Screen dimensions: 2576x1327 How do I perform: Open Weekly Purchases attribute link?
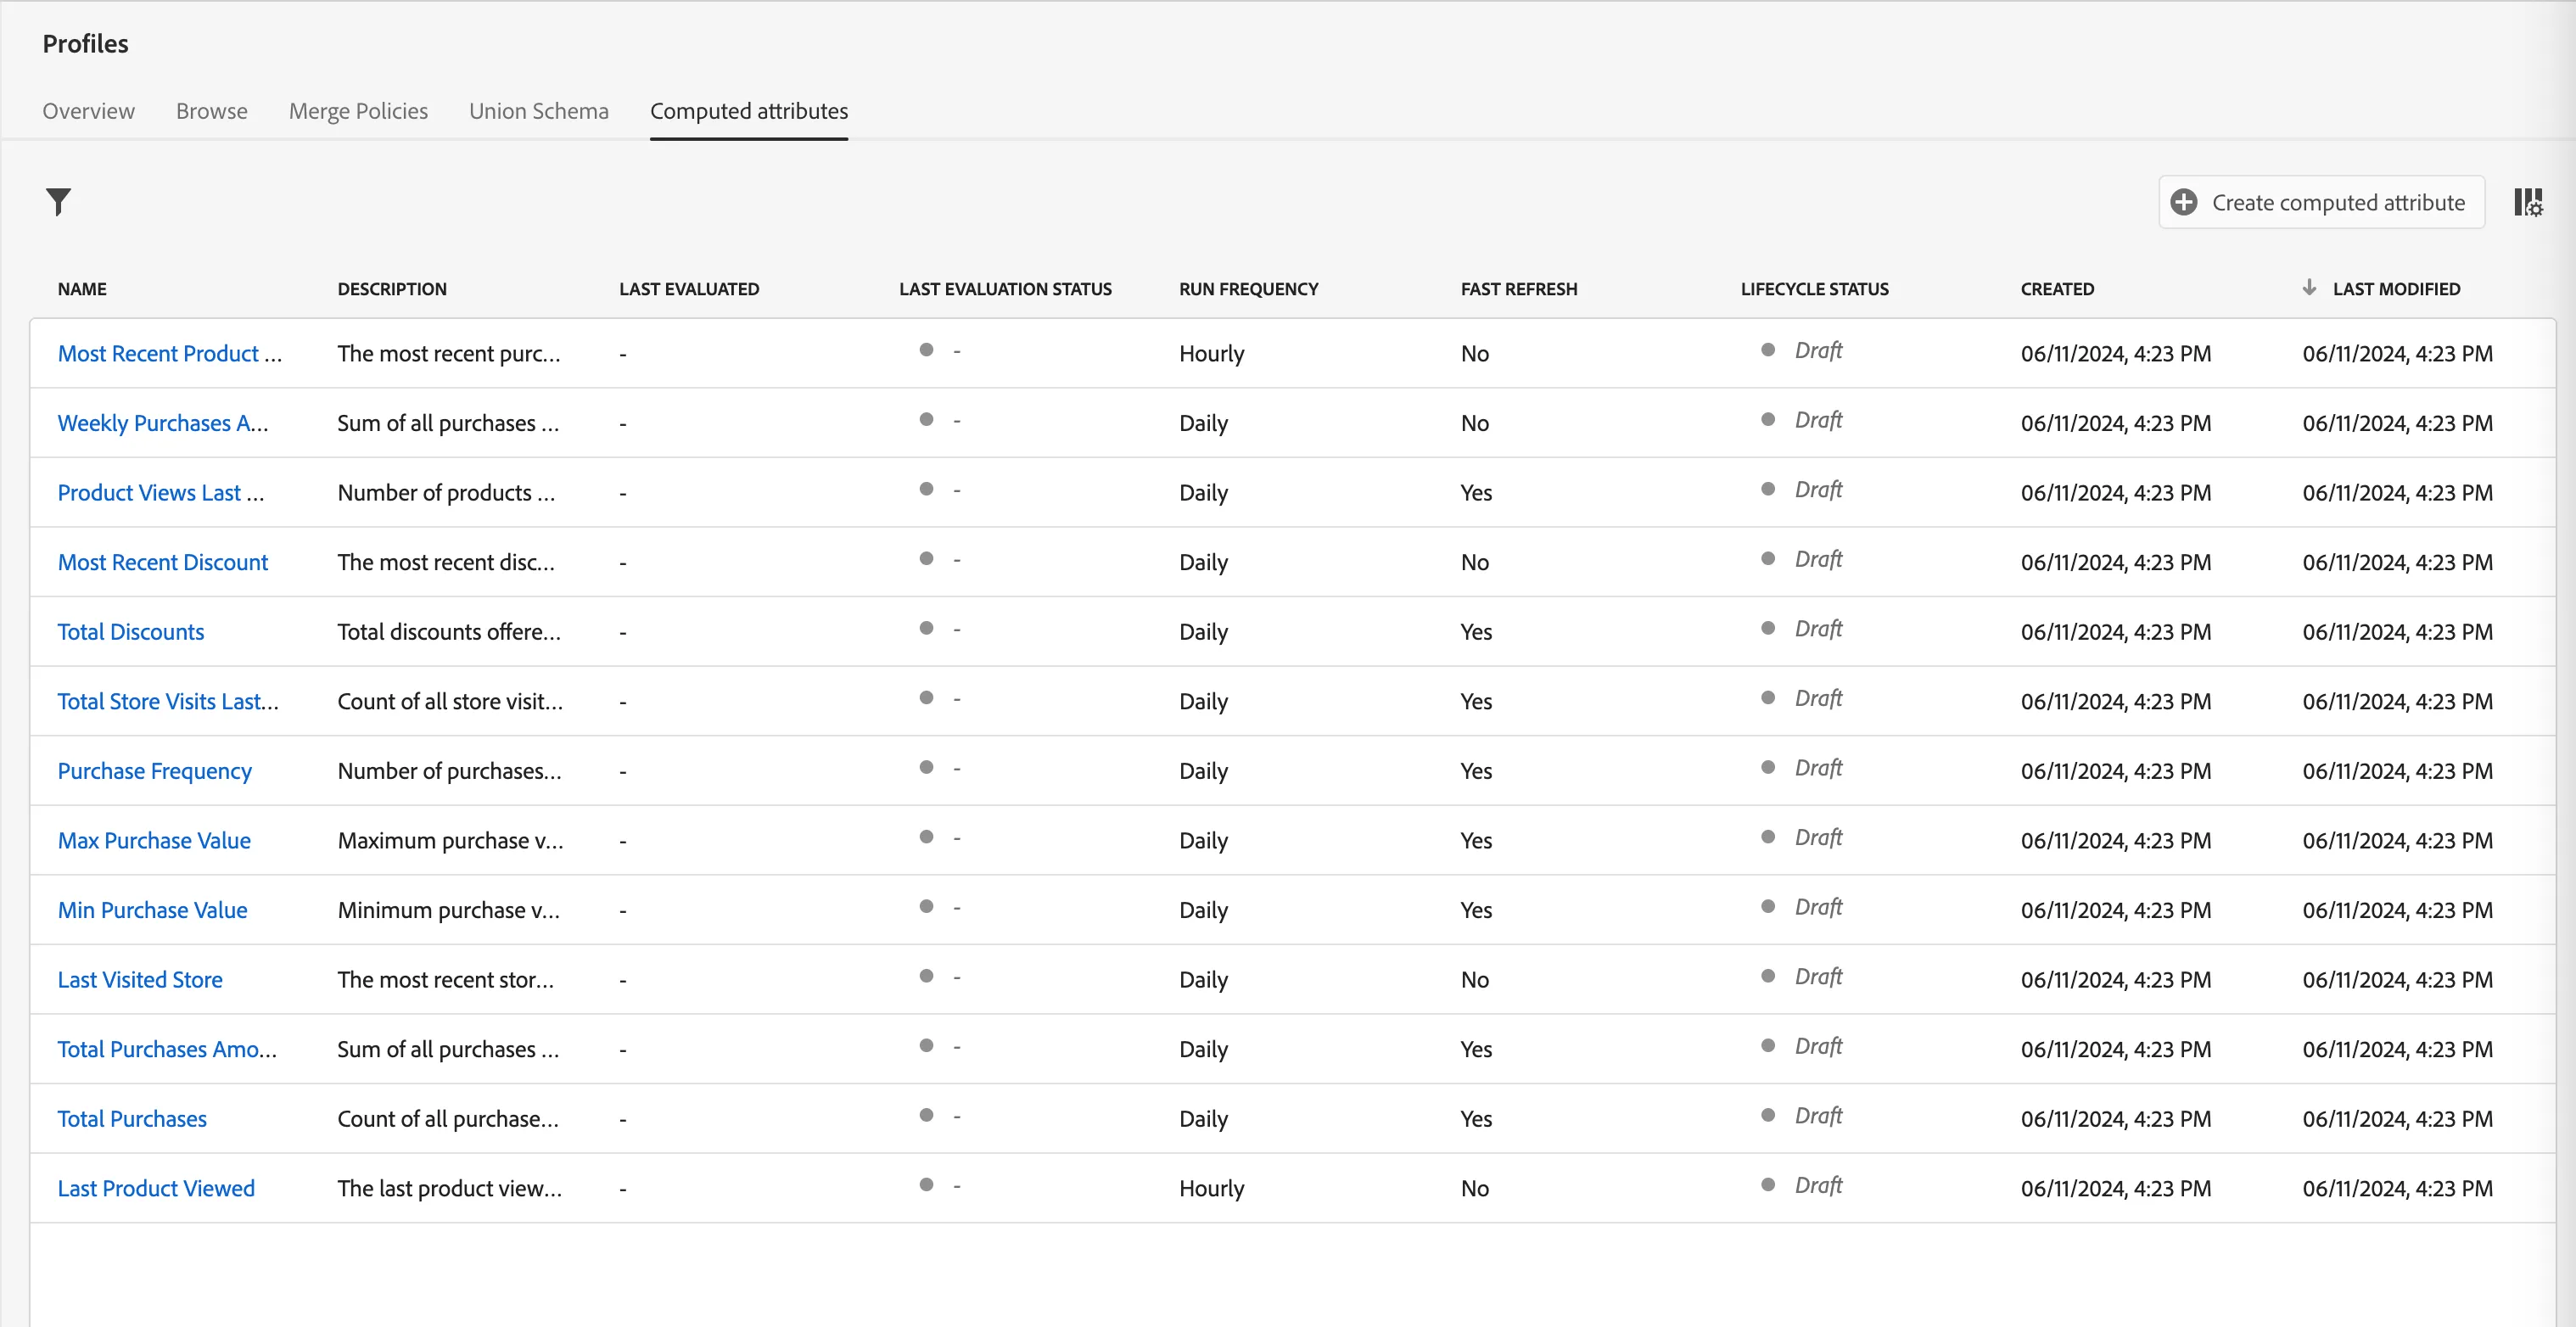[x=163, y=423]
